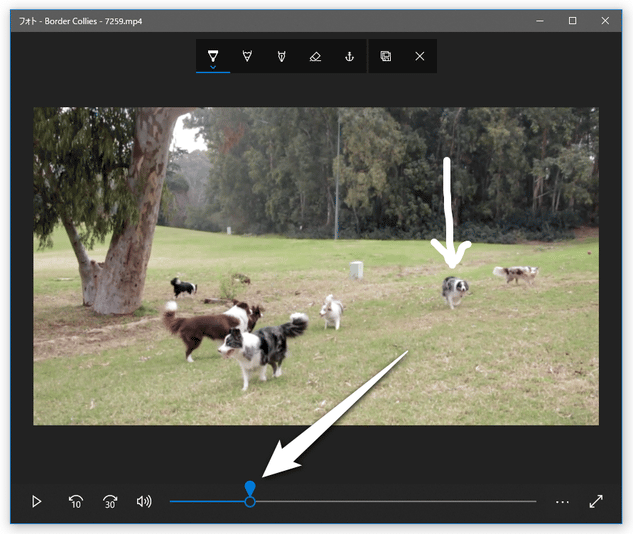Skip back 10 seconds

(x=75, y=501)
